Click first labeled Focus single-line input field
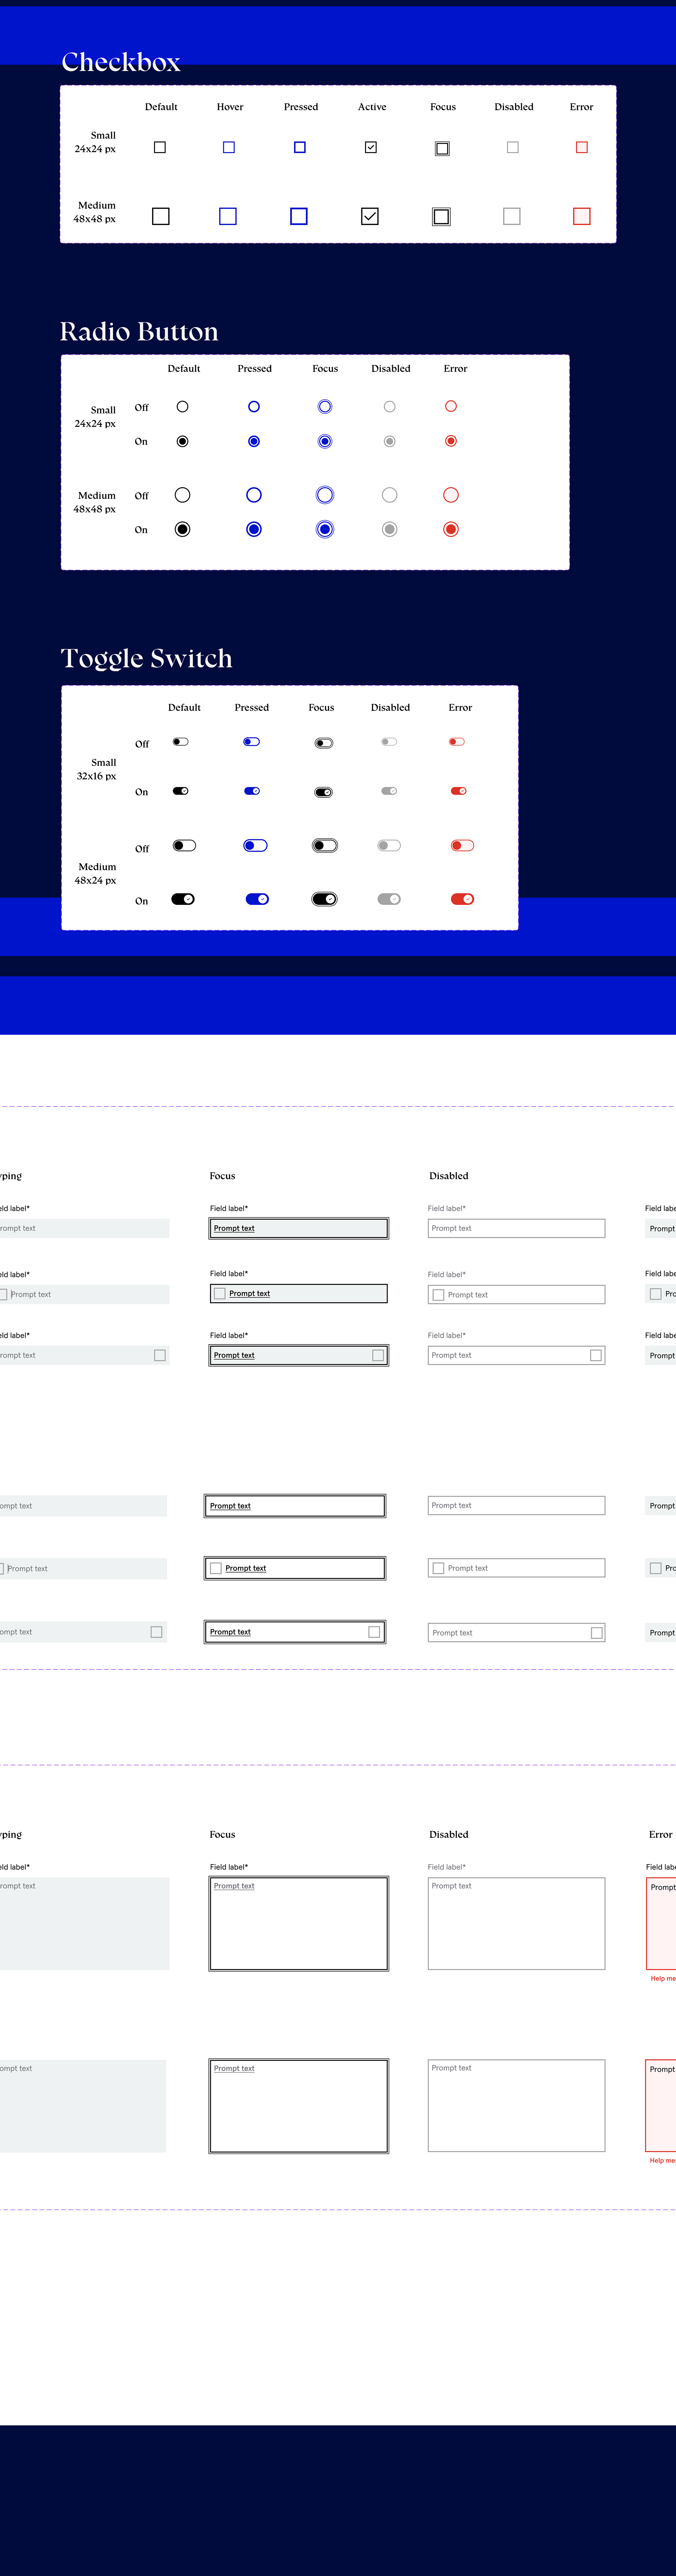The image size is (676, 2576). click(x=299, y=1228)
